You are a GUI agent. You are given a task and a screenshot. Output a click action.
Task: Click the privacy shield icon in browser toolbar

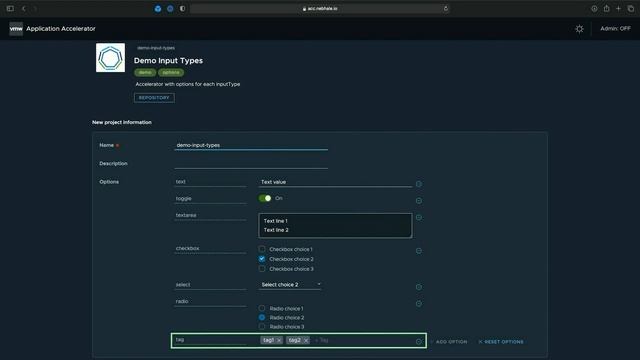[x=182, y=9]
